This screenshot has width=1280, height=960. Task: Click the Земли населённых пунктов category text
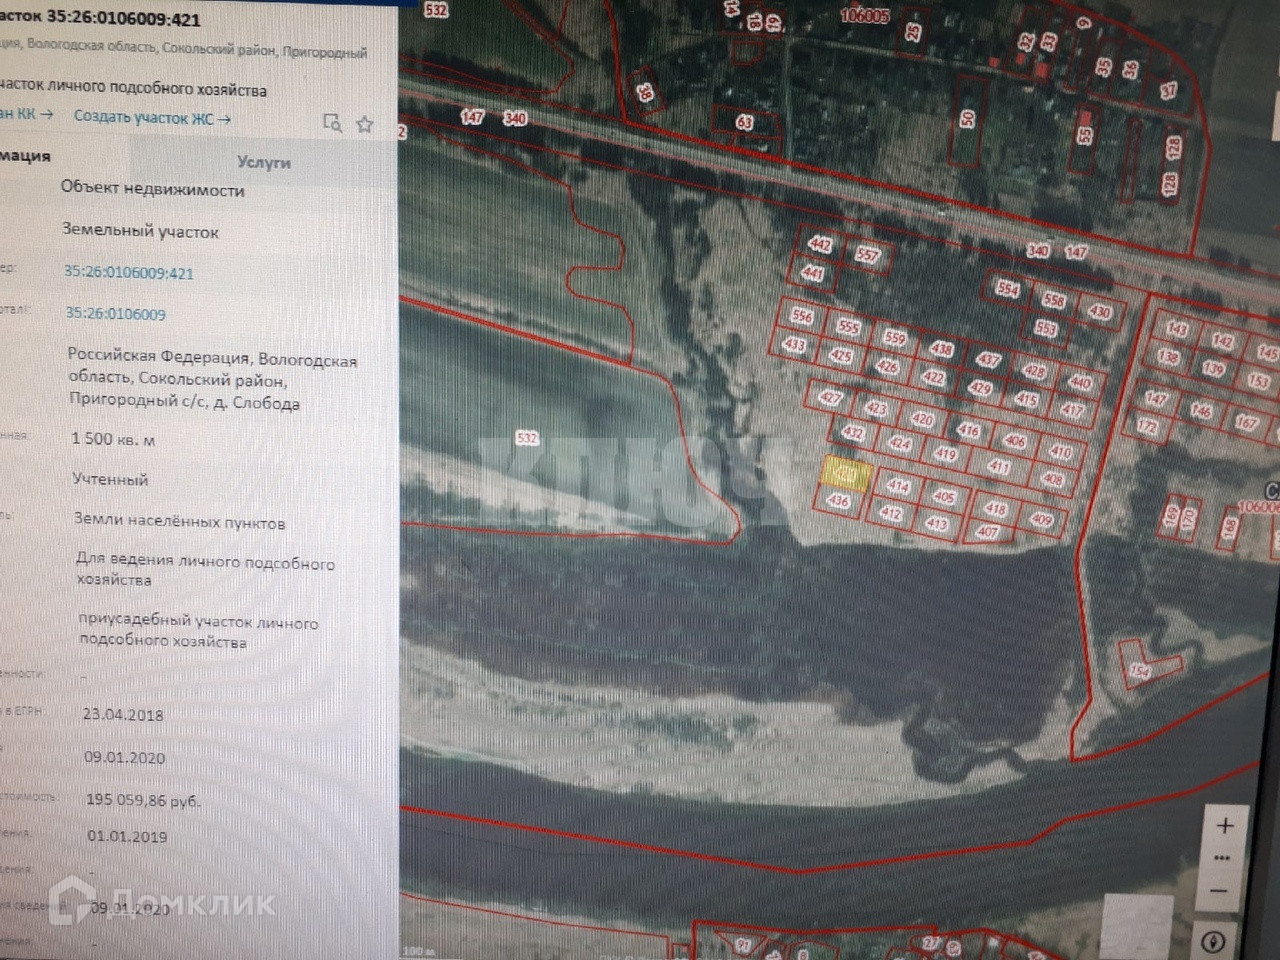tap(179, 521)
